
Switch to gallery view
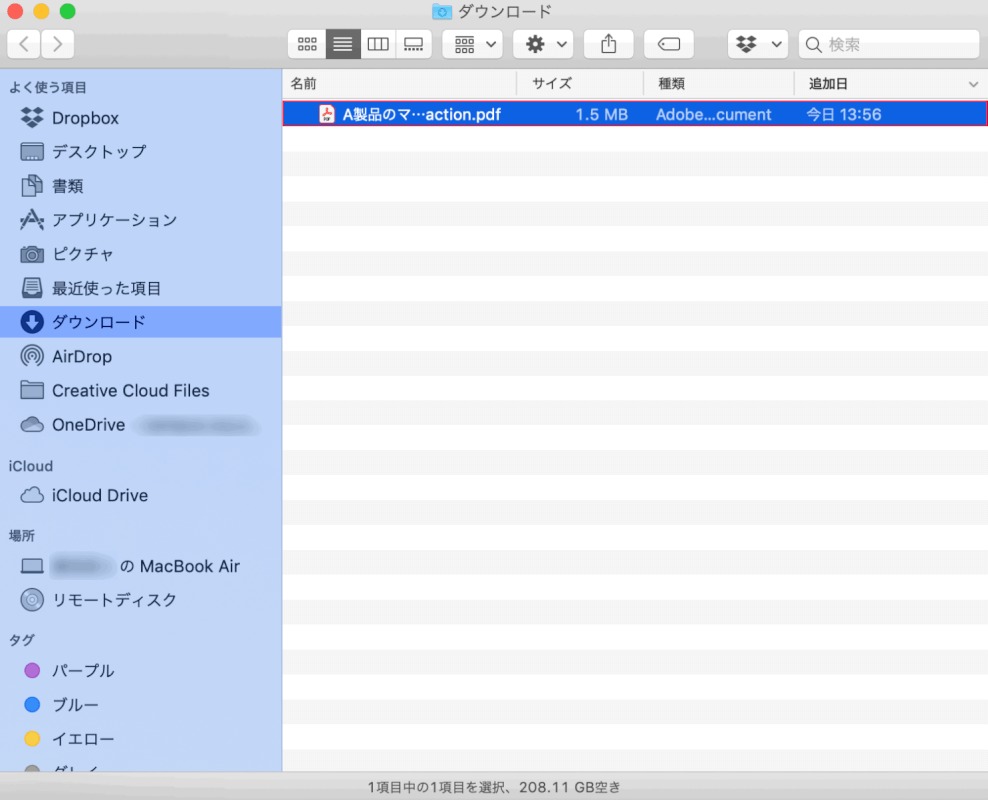[x=413, y=44]
